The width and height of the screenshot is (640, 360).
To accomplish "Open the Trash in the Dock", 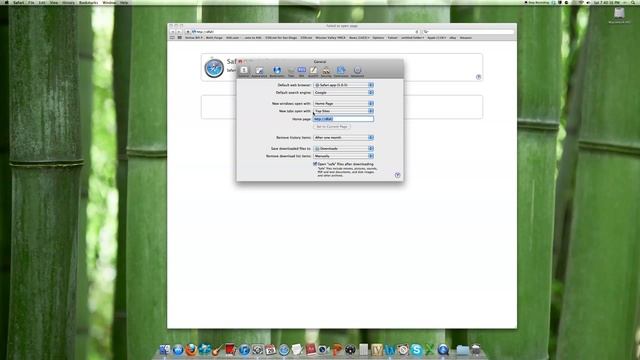I will (x=476, y=349).
